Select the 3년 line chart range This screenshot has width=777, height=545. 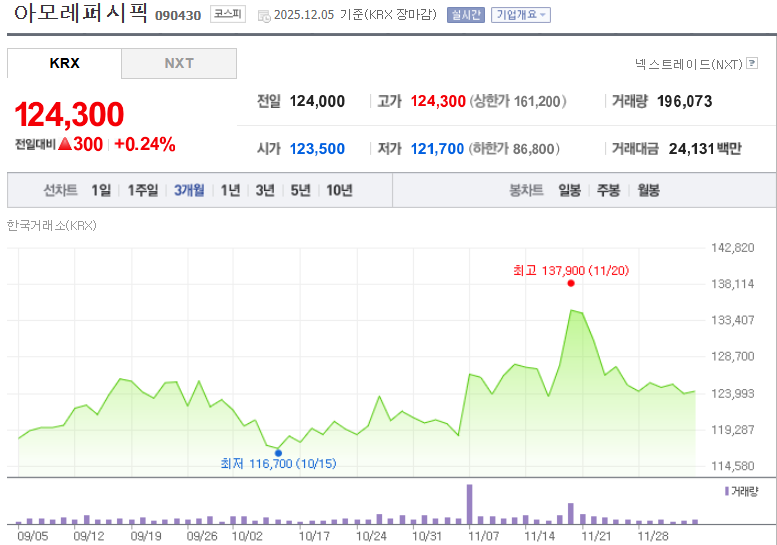click(x=265, y=190)
